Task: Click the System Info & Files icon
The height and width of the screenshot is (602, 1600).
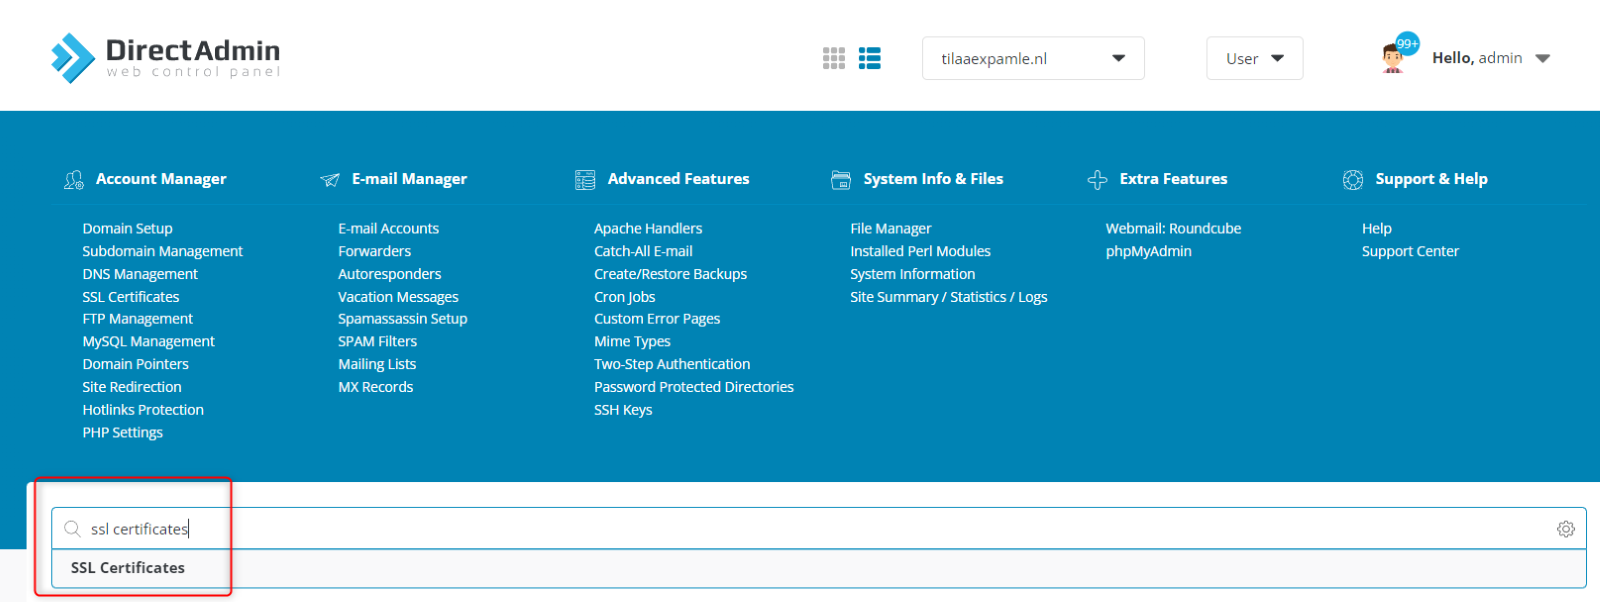Action: pos(841,180)
